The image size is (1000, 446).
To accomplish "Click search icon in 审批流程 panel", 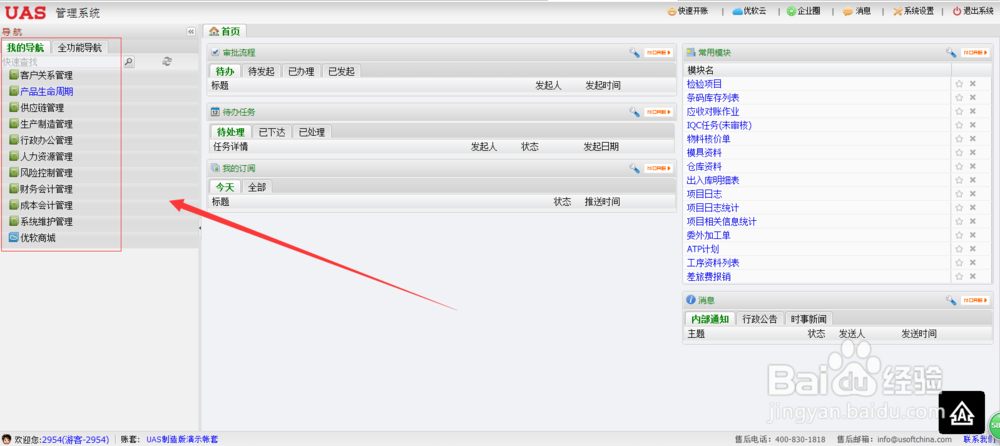I will pyautogui.click(x=634, y=53).
